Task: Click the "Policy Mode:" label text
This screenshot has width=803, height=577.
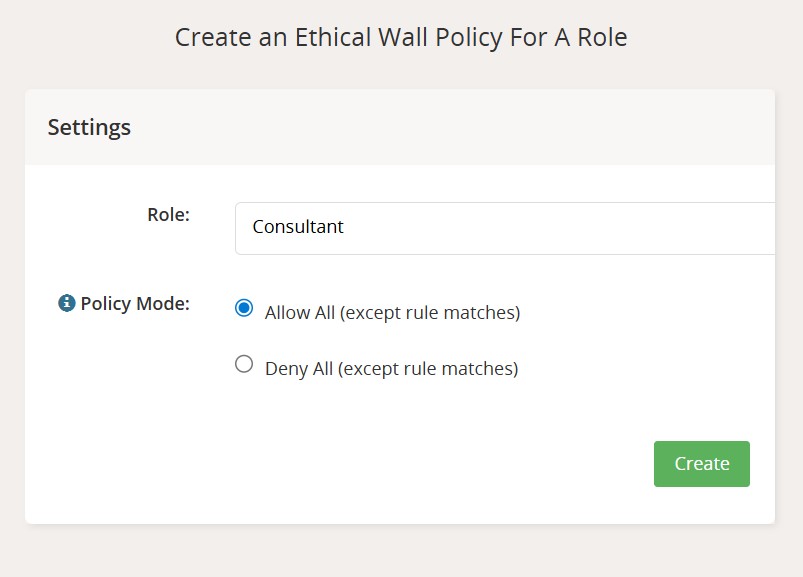Action: coord(135,303)
